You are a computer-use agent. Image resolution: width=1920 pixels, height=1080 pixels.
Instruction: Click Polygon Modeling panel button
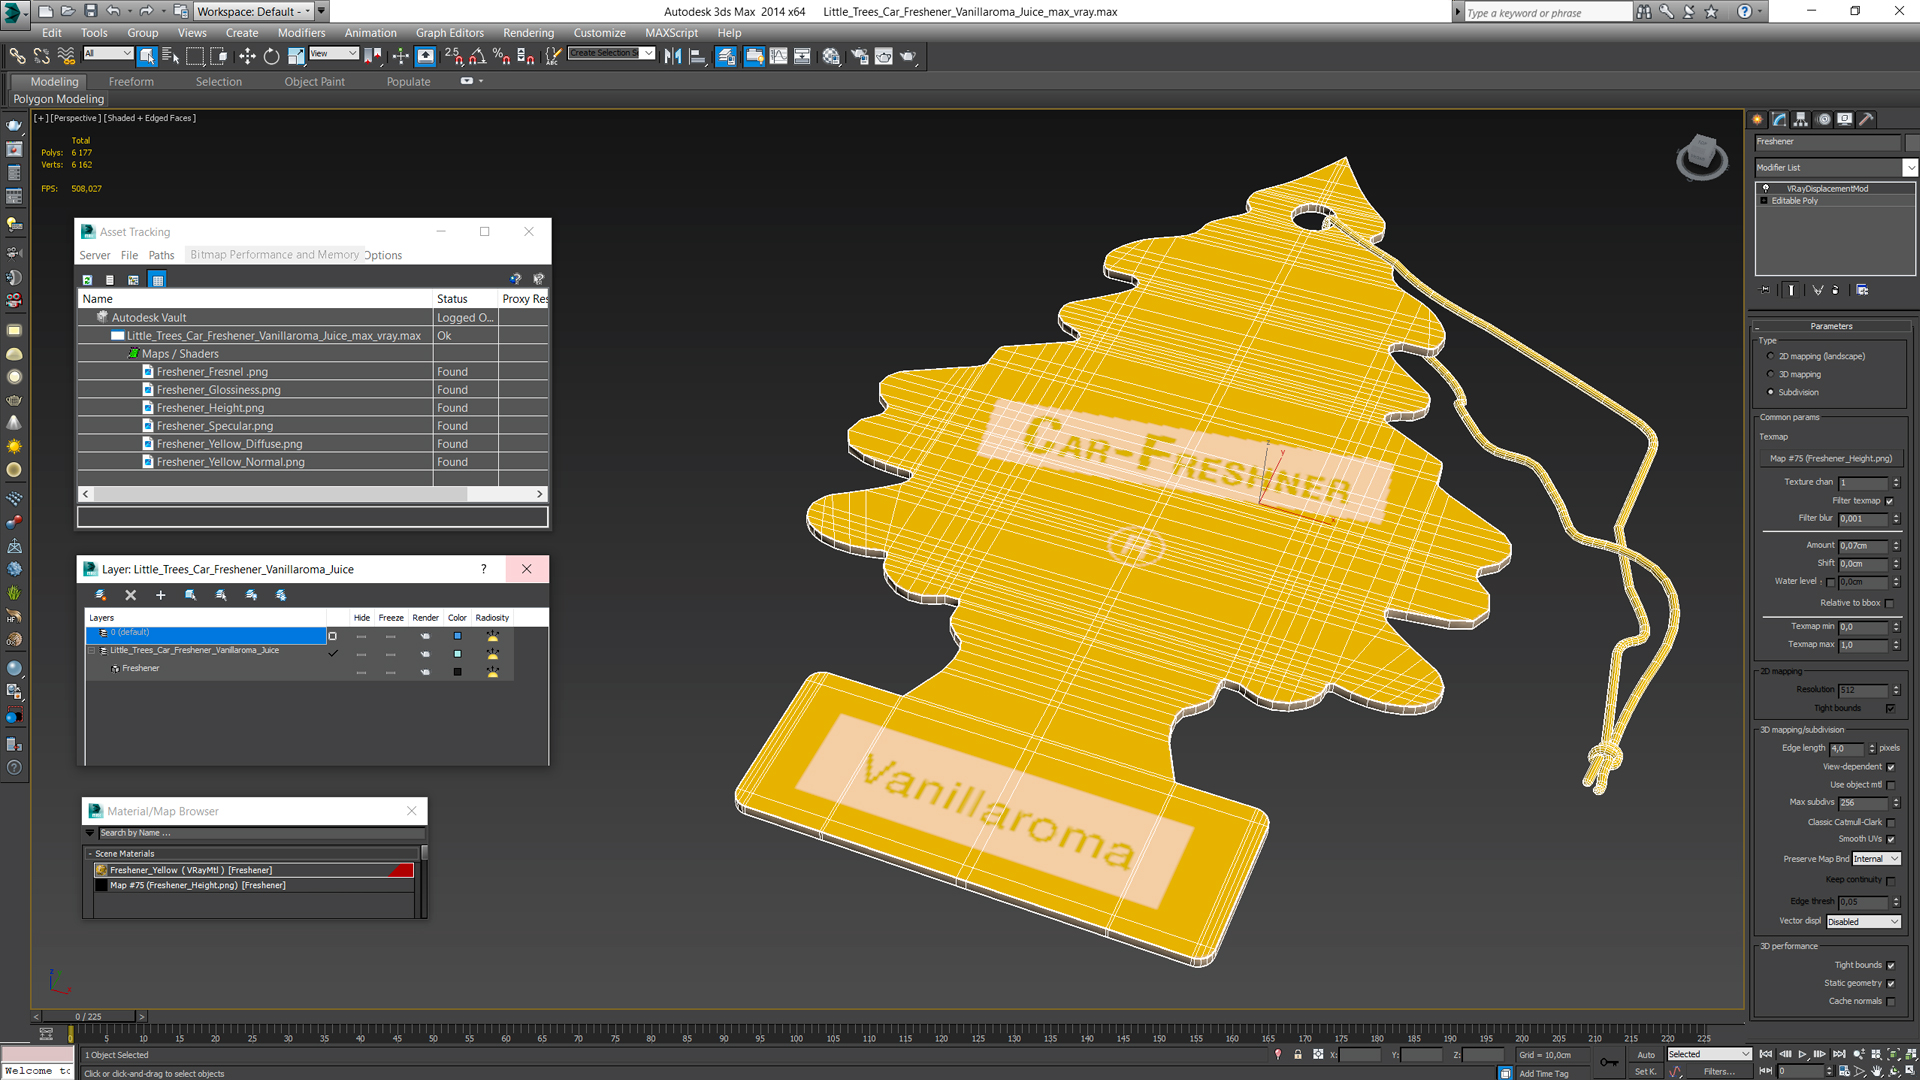click(x=58, y=99)
